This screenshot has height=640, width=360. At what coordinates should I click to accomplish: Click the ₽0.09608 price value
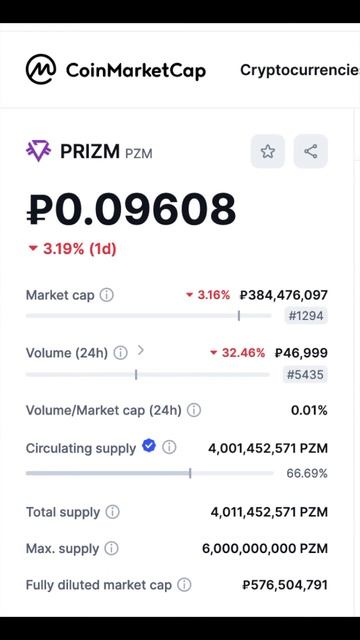[x=131, y=210]
